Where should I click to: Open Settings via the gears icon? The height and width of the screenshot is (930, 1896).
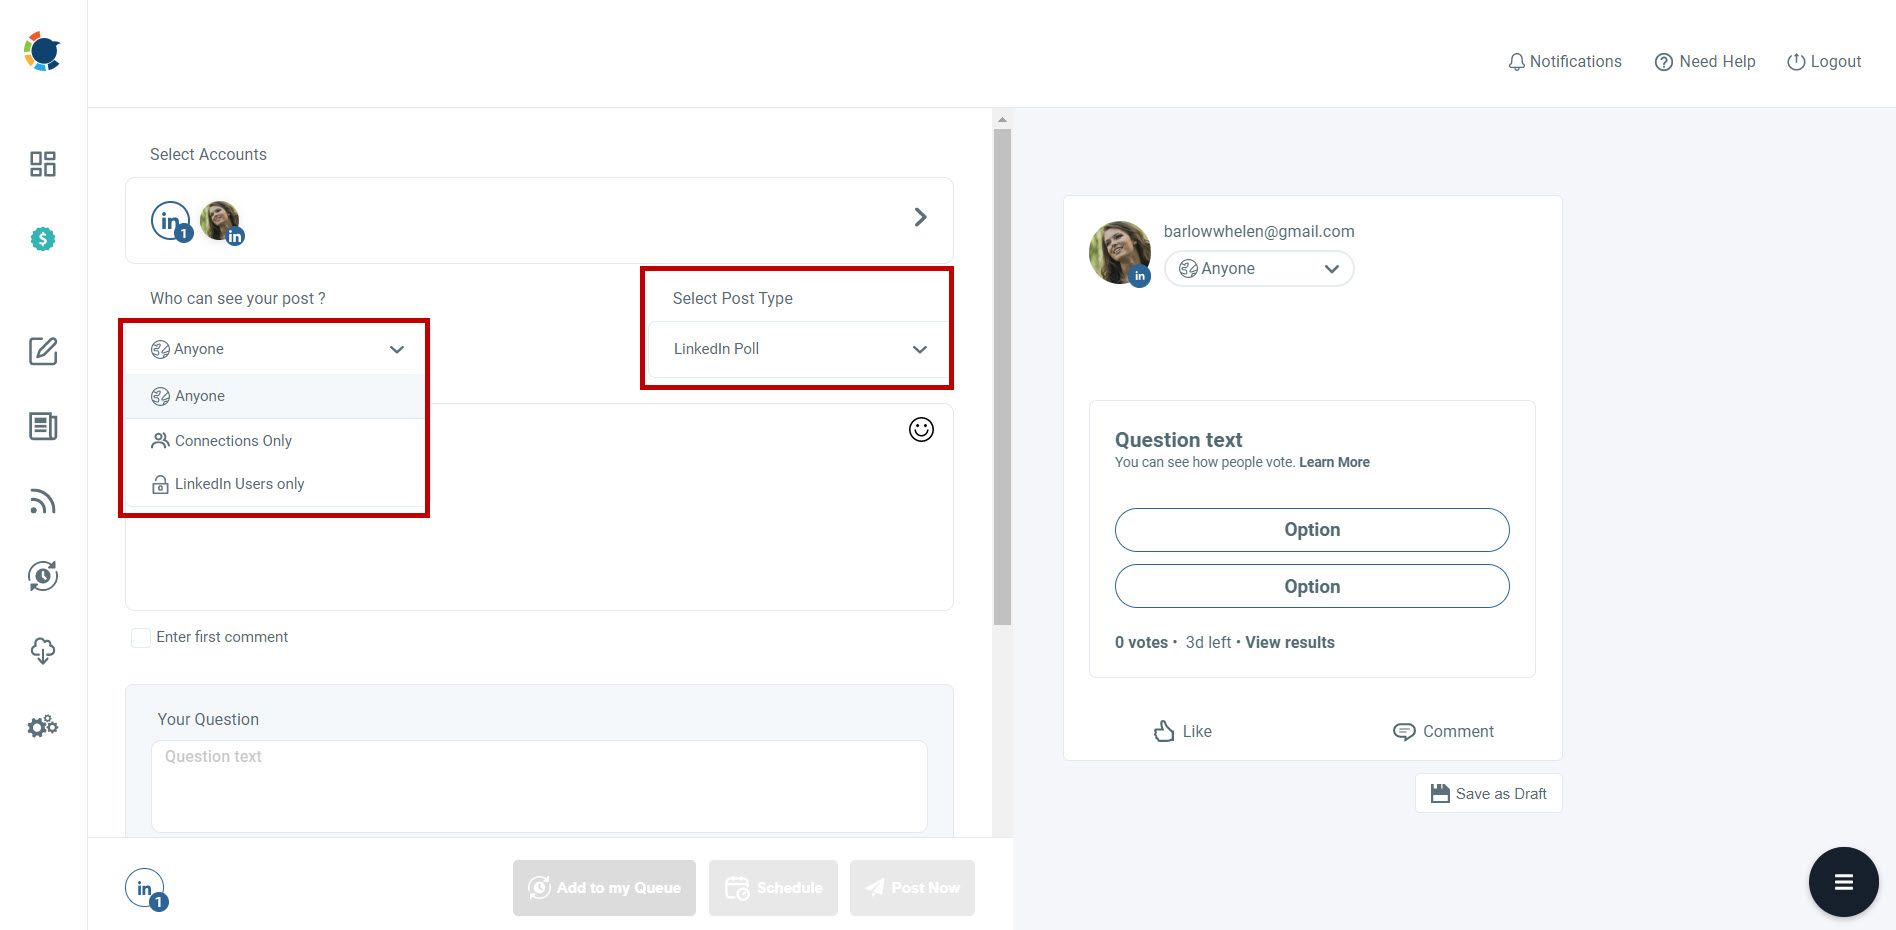coord(42,726)
